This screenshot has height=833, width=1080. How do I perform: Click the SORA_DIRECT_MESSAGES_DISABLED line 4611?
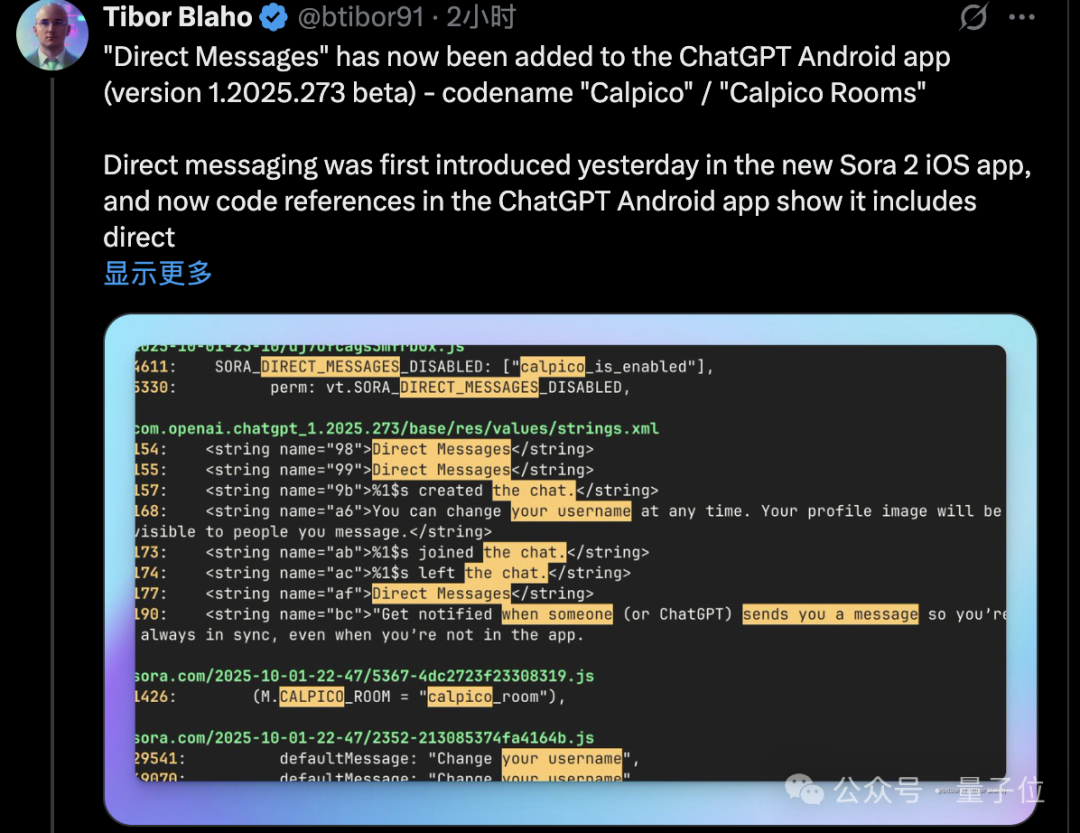tap(424, 367)
